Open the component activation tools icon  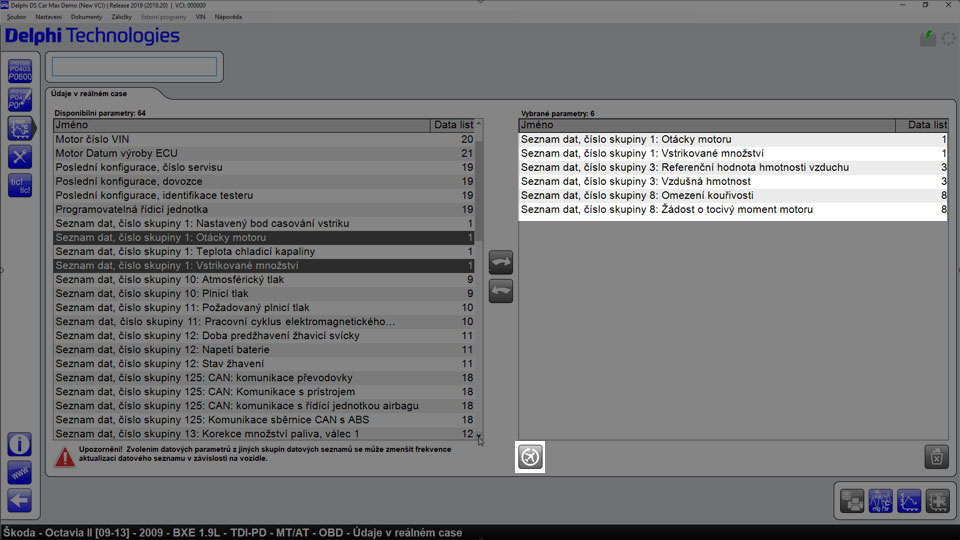20,157
